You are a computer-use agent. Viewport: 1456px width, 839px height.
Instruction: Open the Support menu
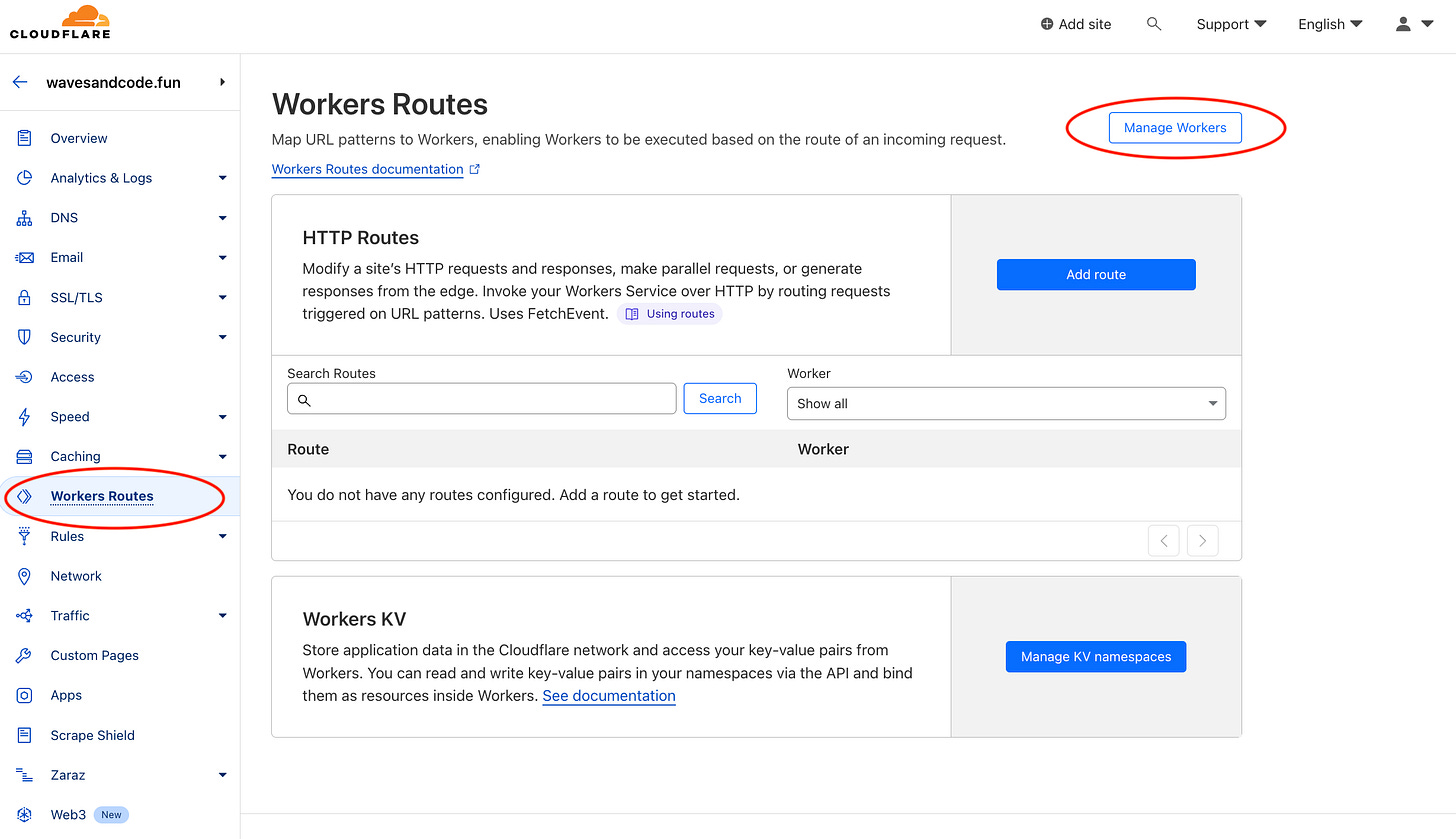(x=1231, y=23)
